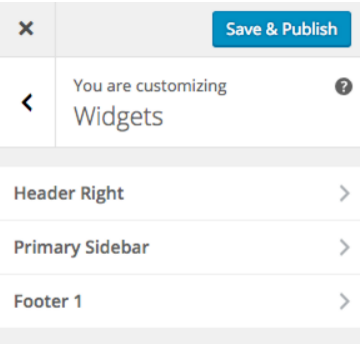Open help via the question mark icon
The width and height of the screenshot is (360, 360).
click(343, 87)
